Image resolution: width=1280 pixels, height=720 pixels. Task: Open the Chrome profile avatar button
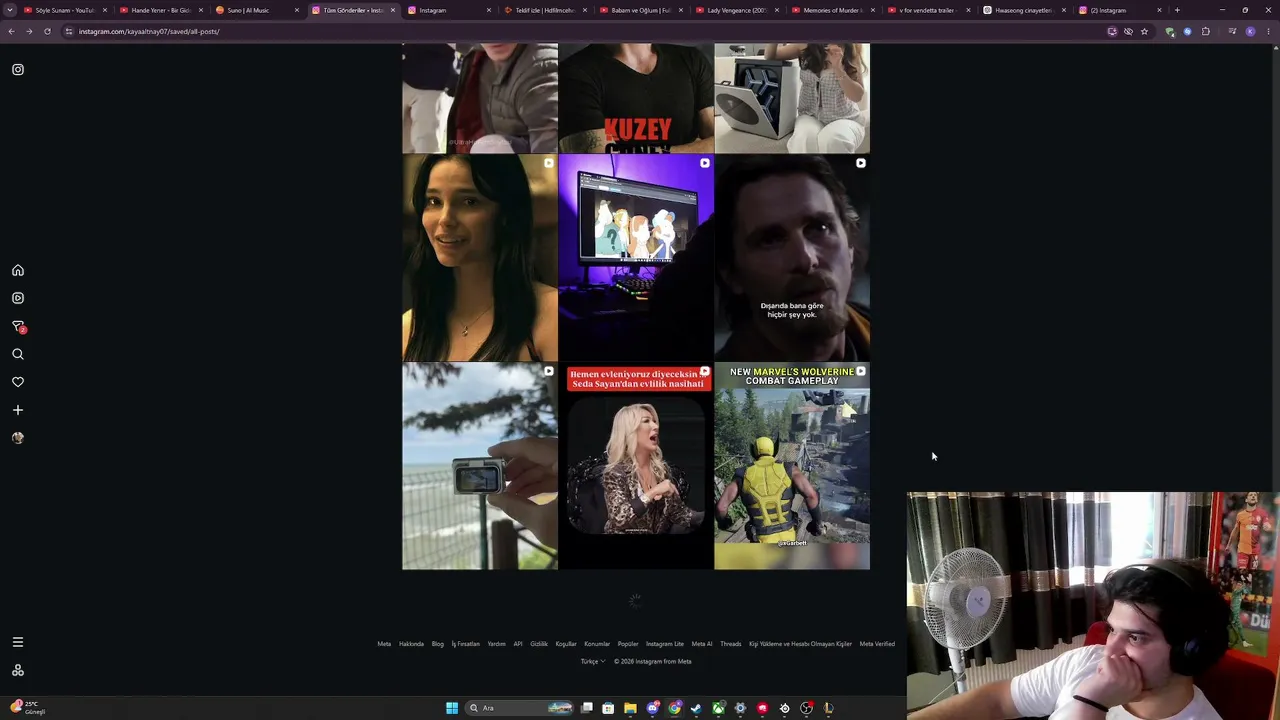1250,31
